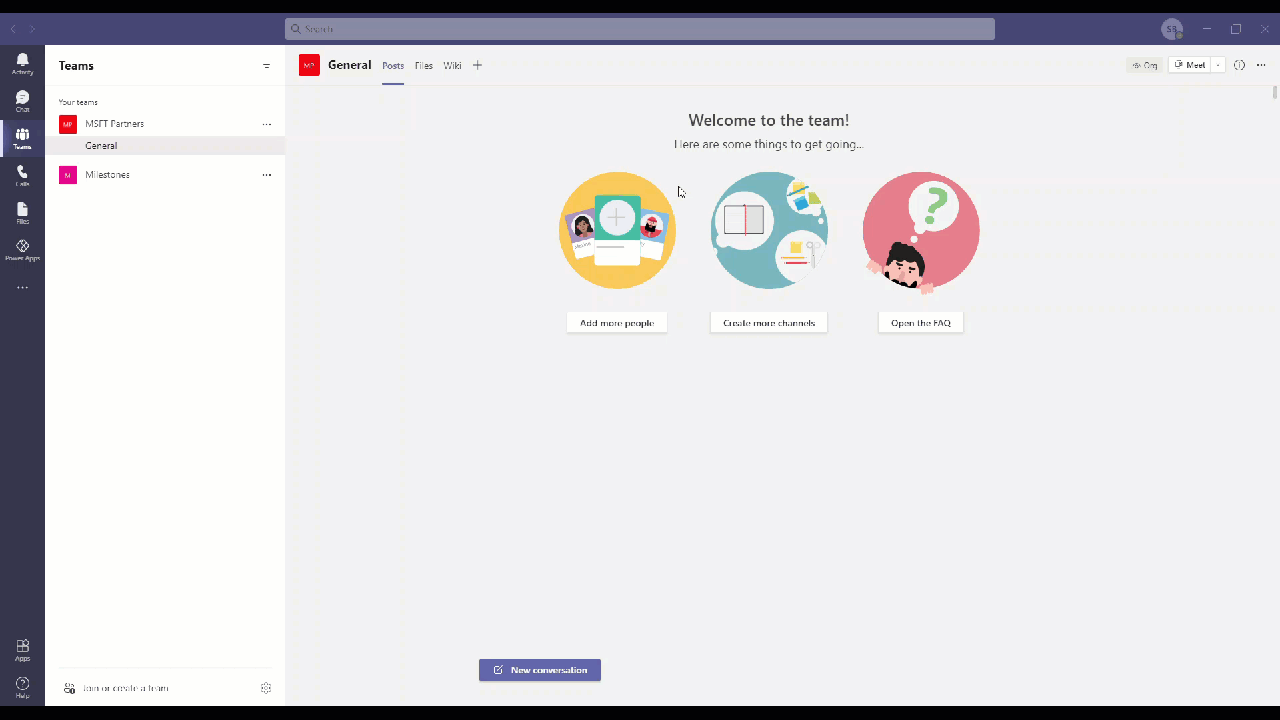
Task: Click the MSFT Partners red team avatar
Action: [68, 124]
